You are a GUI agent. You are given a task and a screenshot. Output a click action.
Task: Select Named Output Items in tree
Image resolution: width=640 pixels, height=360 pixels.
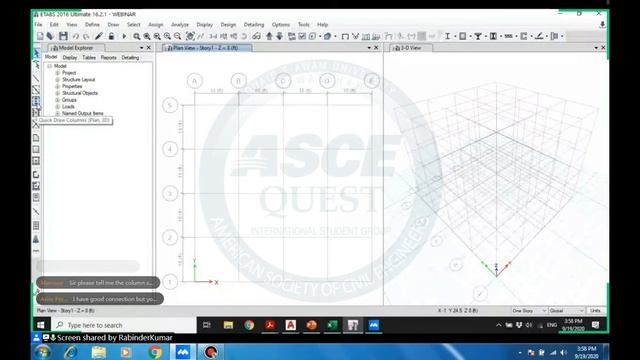click(x=82, y=113)
